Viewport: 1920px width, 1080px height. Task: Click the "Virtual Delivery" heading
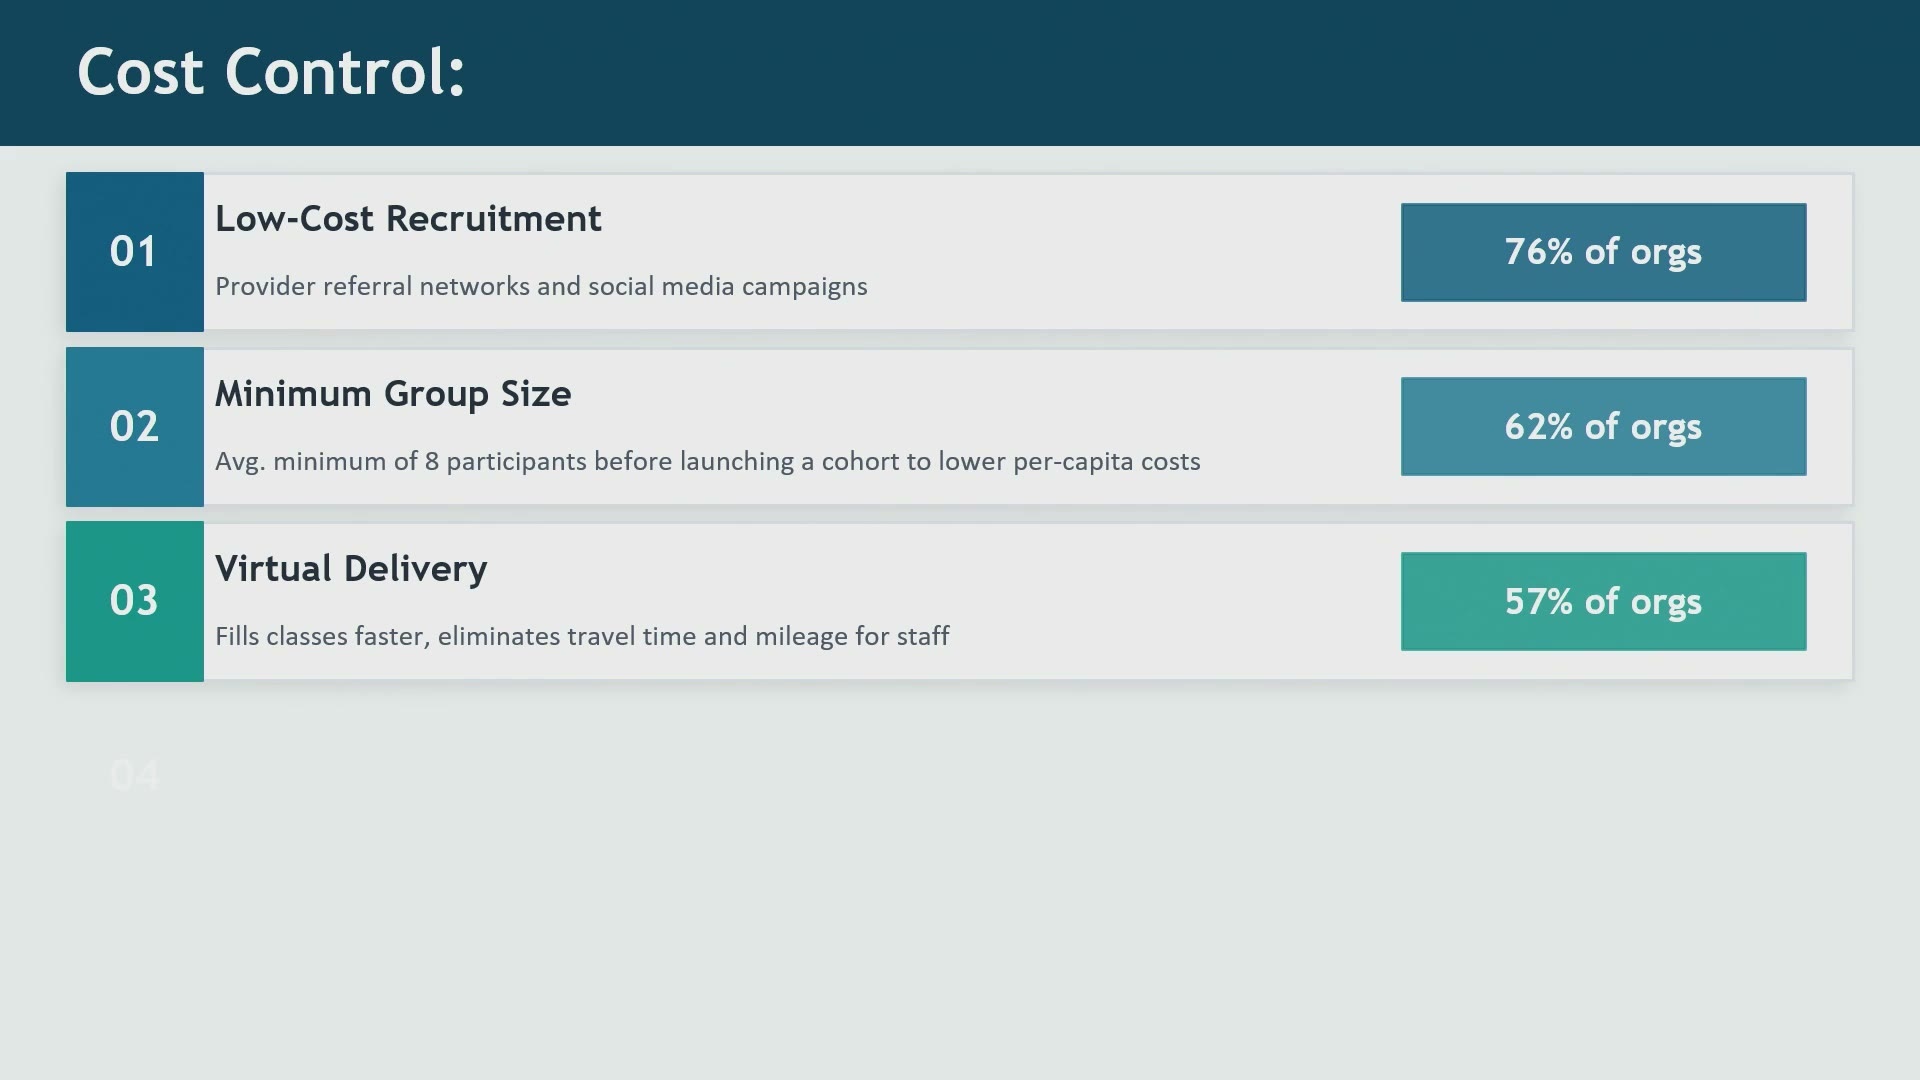(351, 569)
